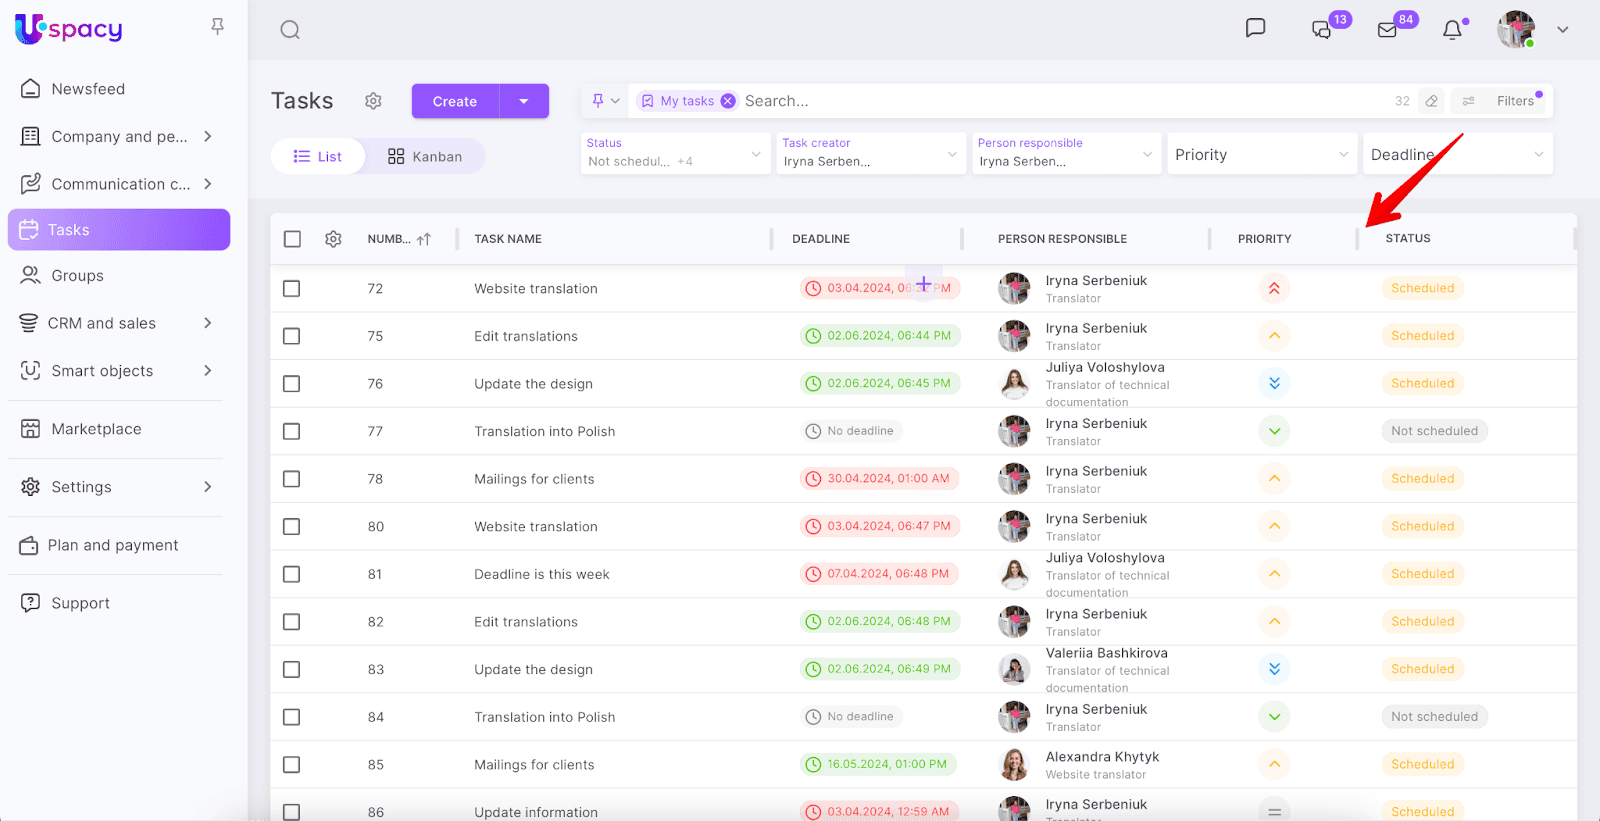Click the eraser clear filters icon
This screenshot has height=821, width=1600.
coord(1431,101)
